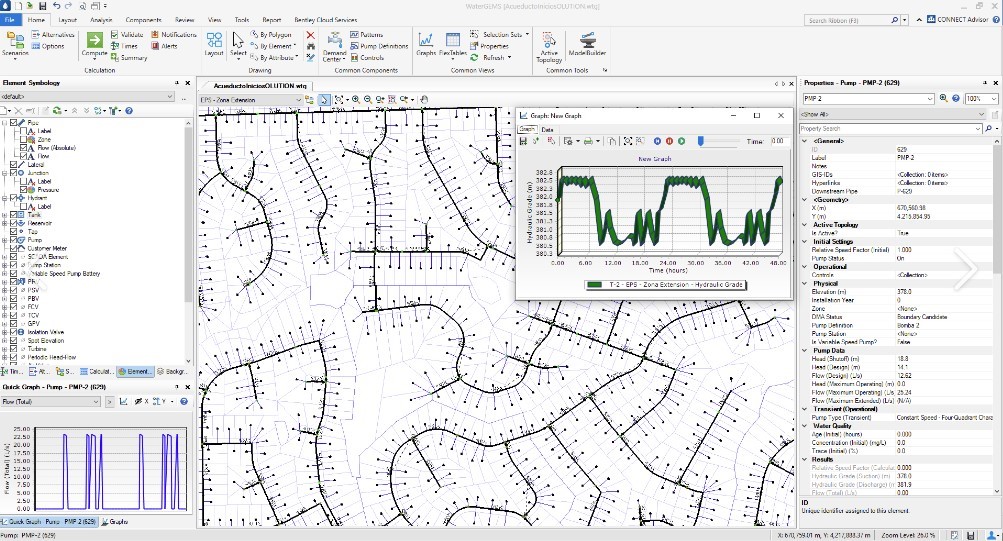Toggle the Pipe checkbox in Element Symbology
This screenshot has height=541, width=1003.
coord(13,122)
